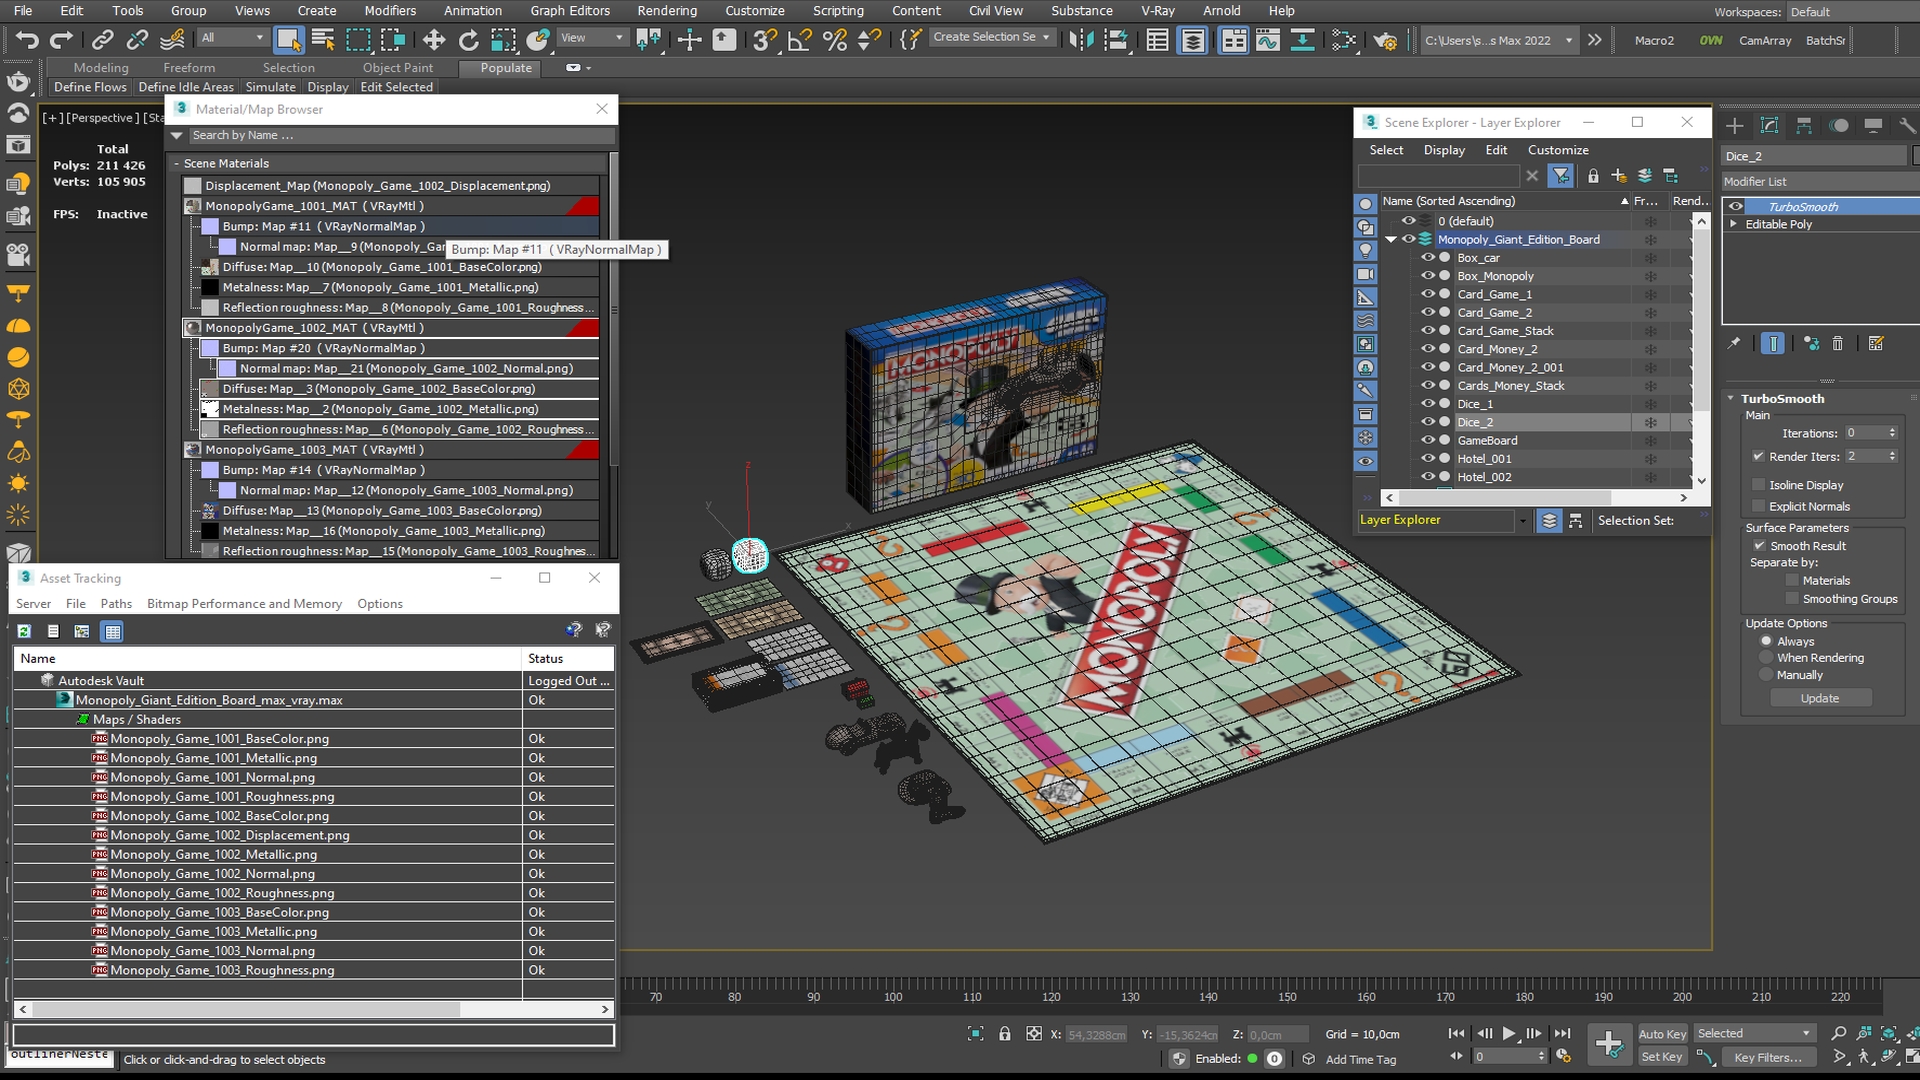This screenshot has height=1080, width=1920.
Task: Activate the Select and Link tool
Action: click(x=103, y=40)
